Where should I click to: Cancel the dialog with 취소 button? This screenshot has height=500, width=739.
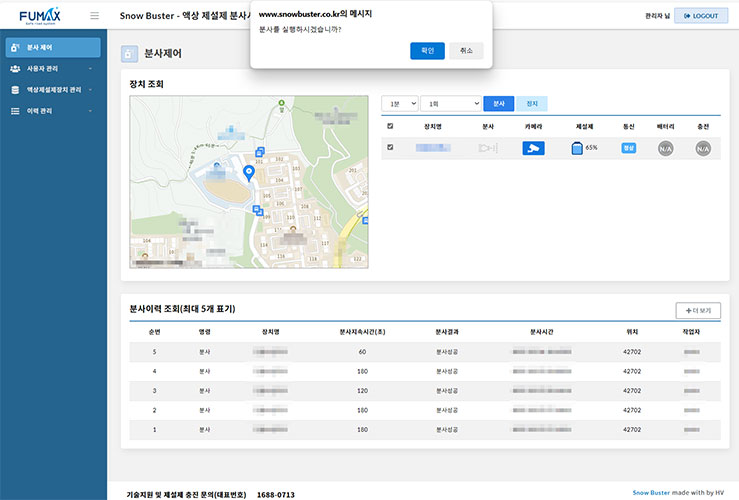click(x=466, y=51)
